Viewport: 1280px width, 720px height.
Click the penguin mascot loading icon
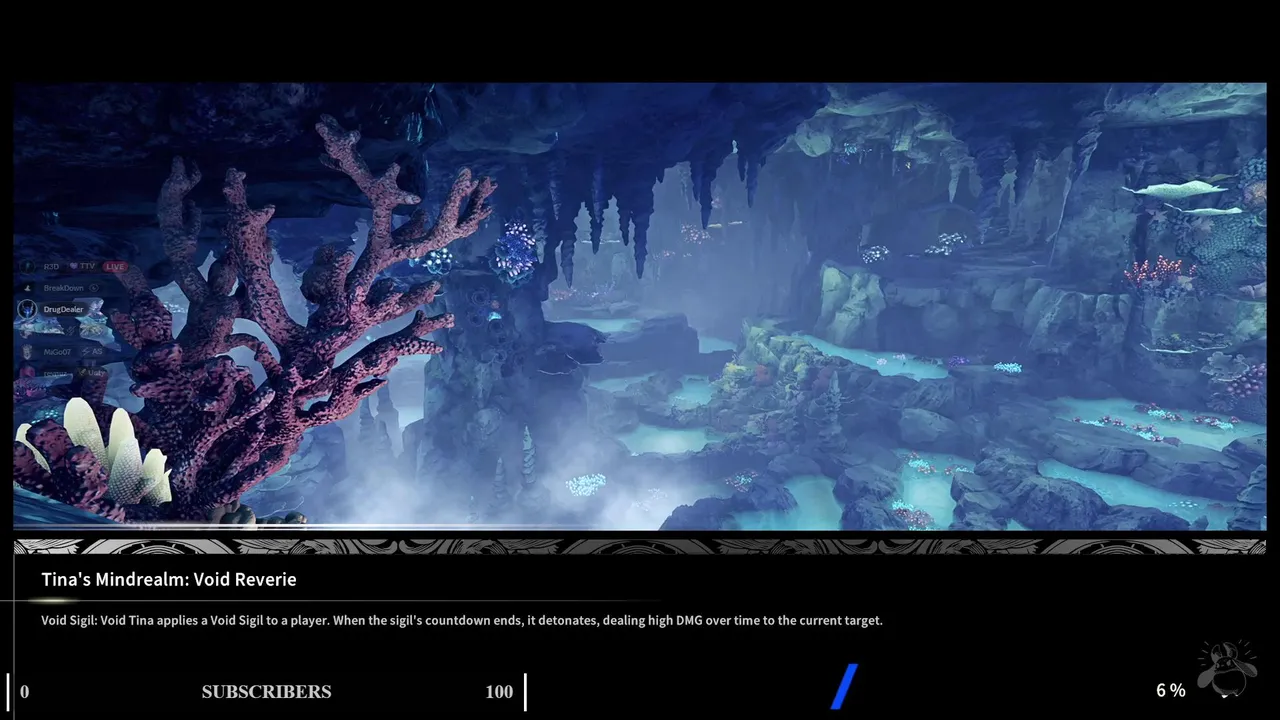coord(1227,670)
